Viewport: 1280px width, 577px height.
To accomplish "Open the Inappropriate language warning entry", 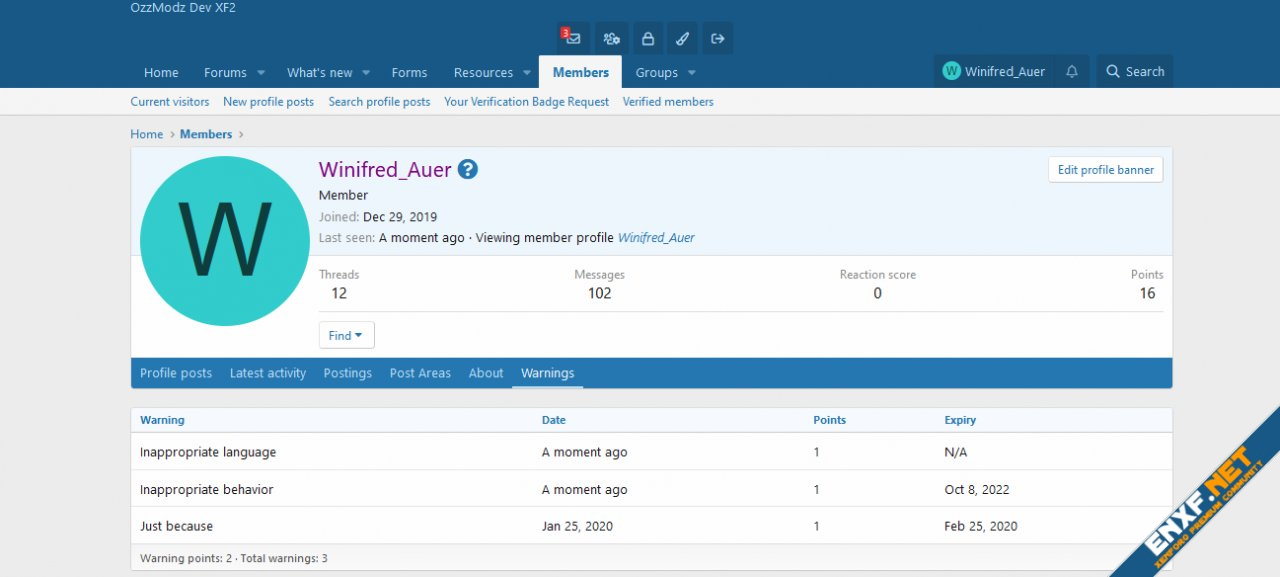I will [208, 452].
